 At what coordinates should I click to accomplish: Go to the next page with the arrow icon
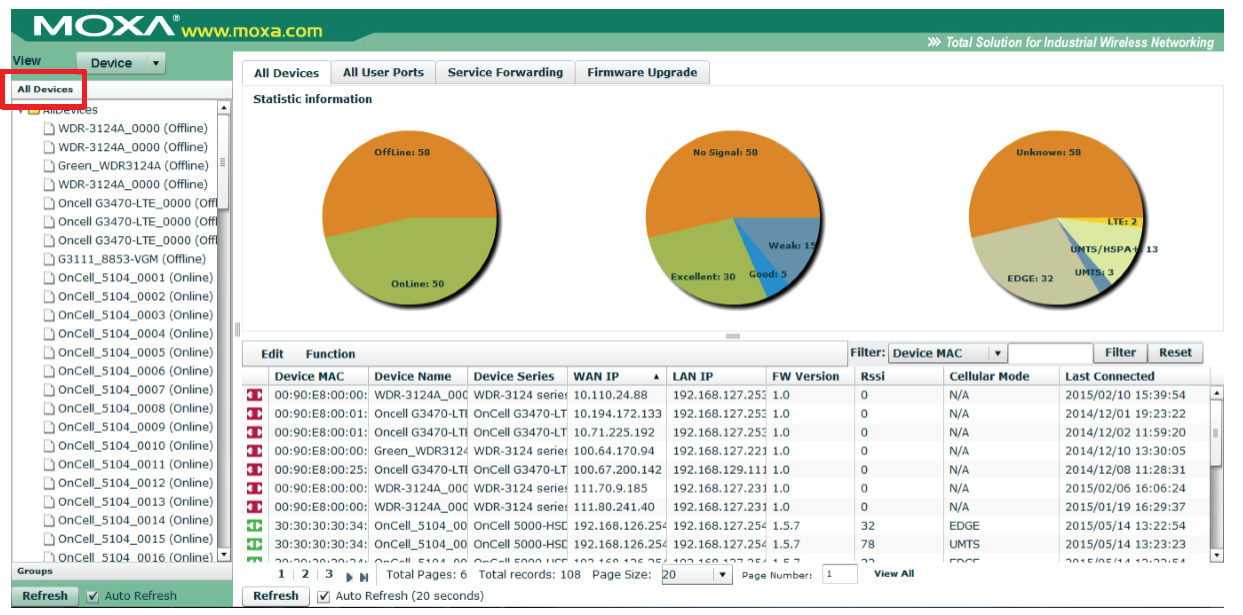coord(350,577)
